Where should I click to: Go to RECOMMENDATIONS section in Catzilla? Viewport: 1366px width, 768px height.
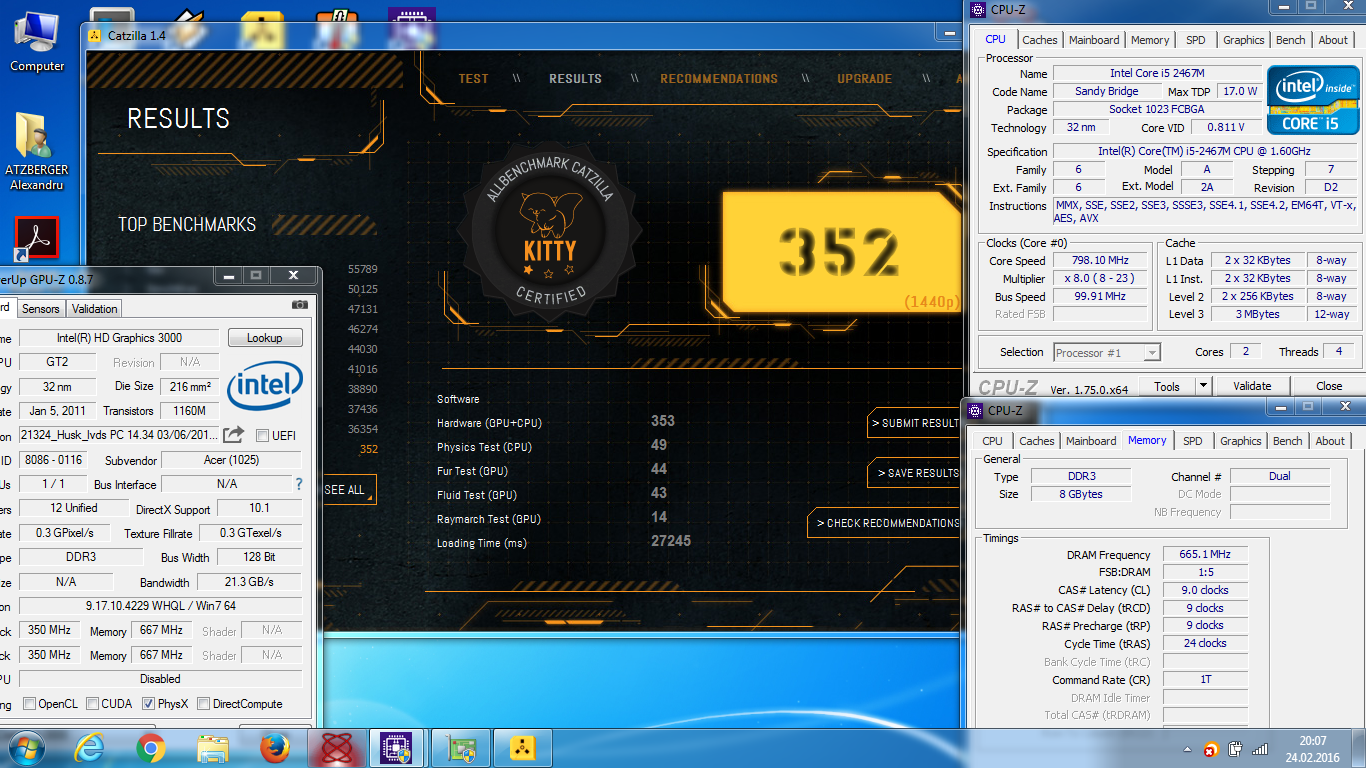click(719, 79)
